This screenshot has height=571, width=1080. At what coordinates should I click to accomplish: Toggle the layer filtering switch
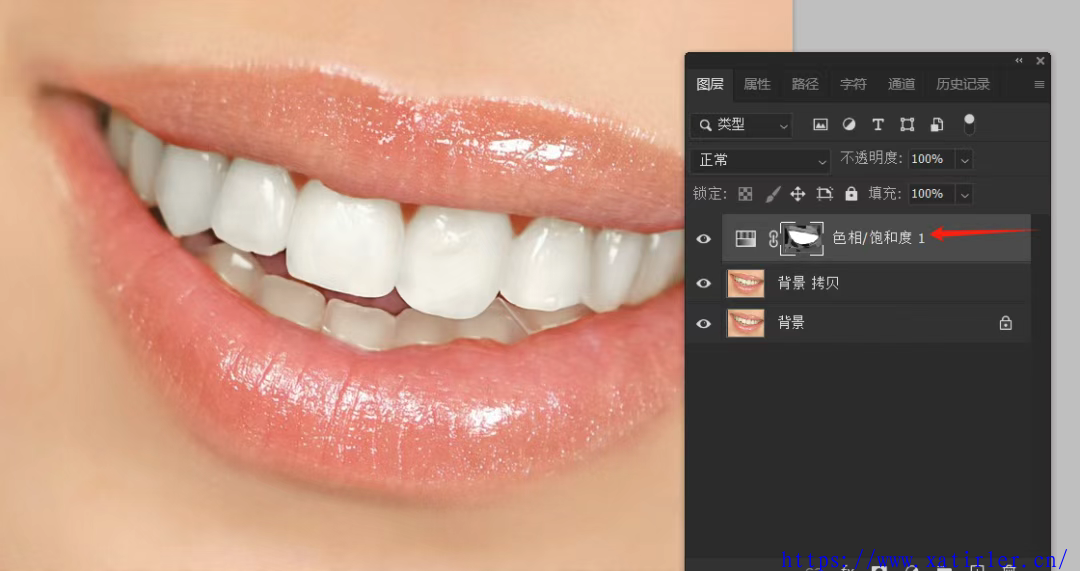[x=968, y=124]
